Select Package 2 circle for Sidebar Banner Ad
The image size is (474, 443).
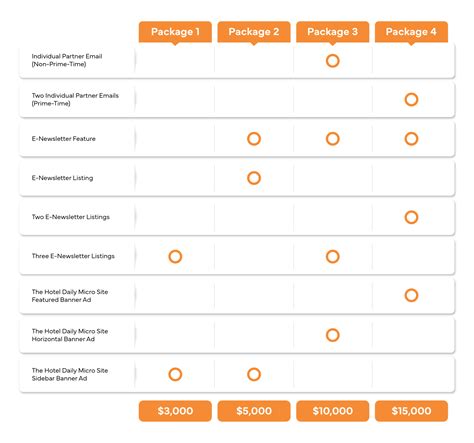254,374
